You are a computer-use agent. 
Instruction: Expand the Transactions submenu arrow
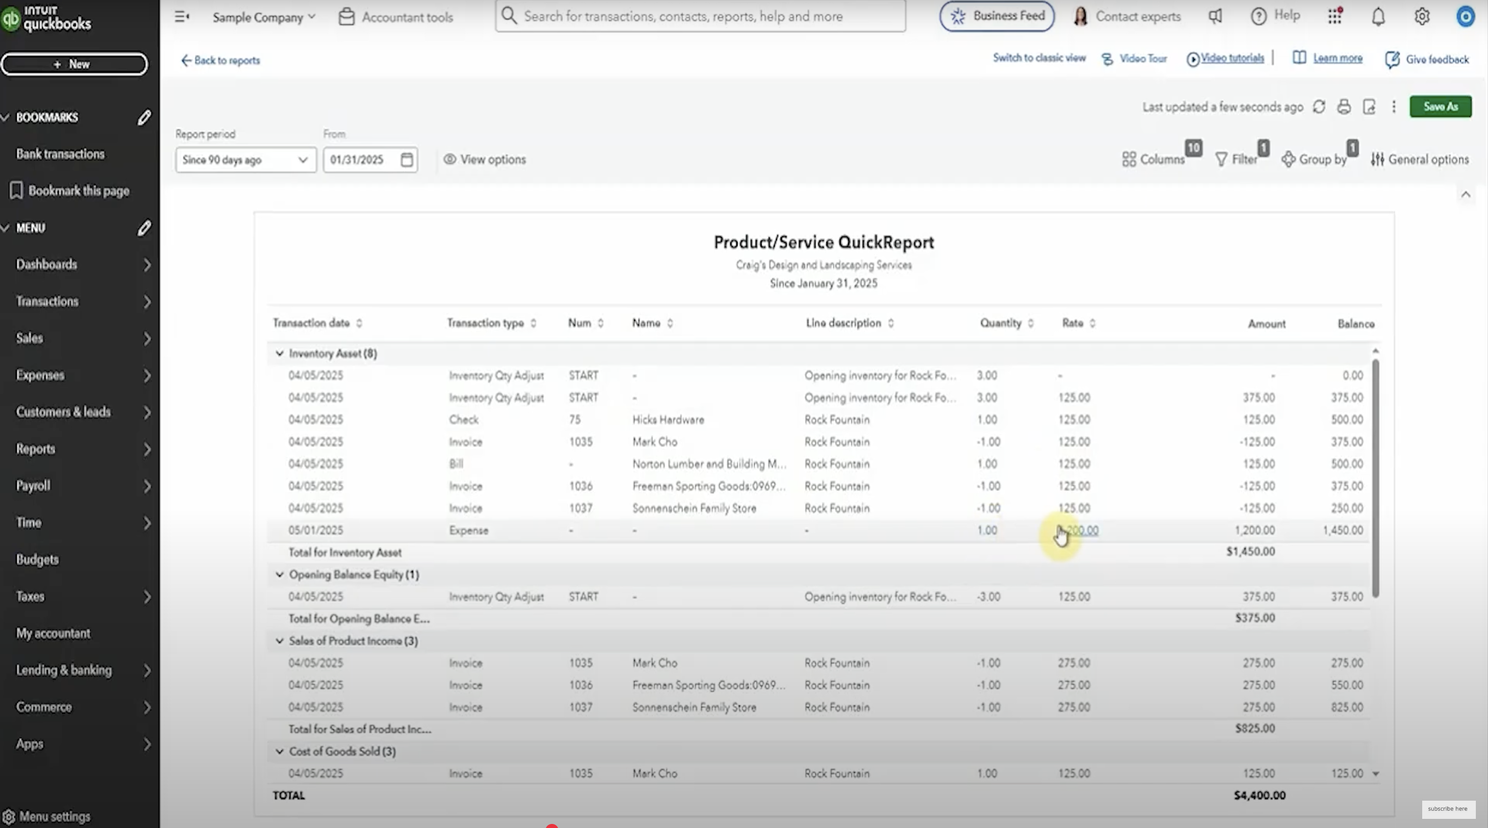[147, 301]
